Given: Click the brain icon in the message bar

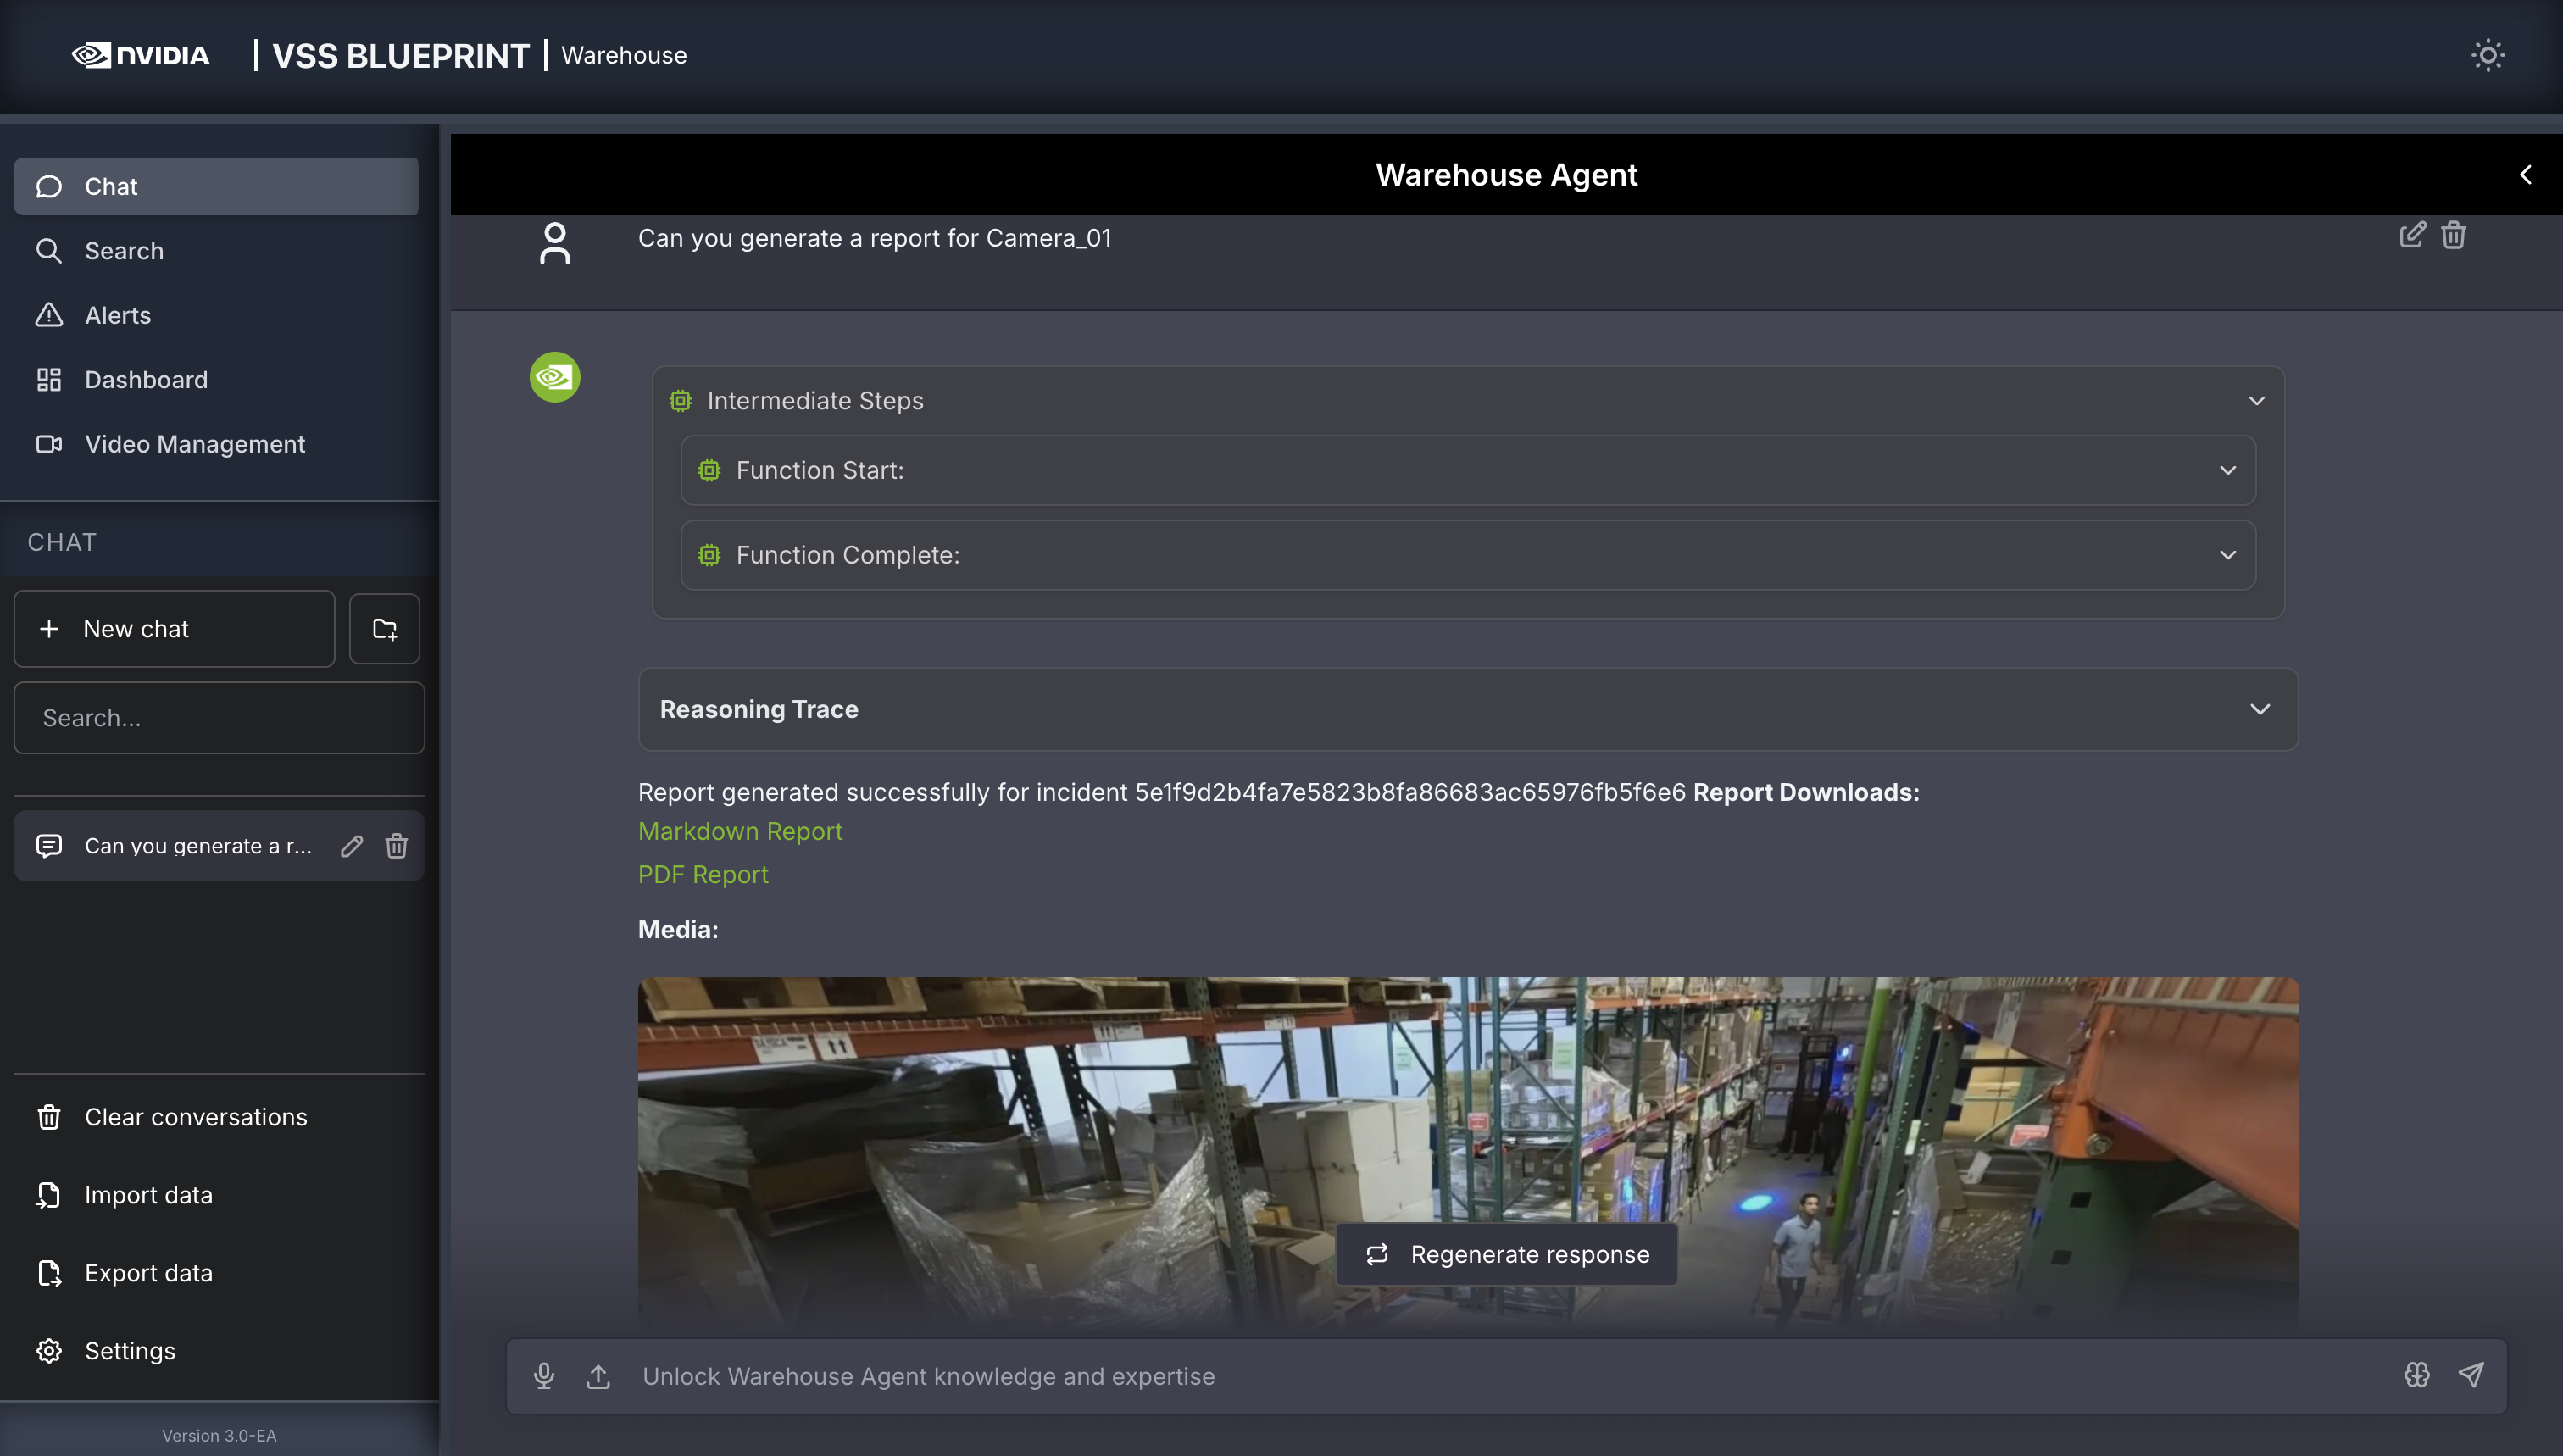Looking at the screenshot, I should click(x=2418, y=1375).
